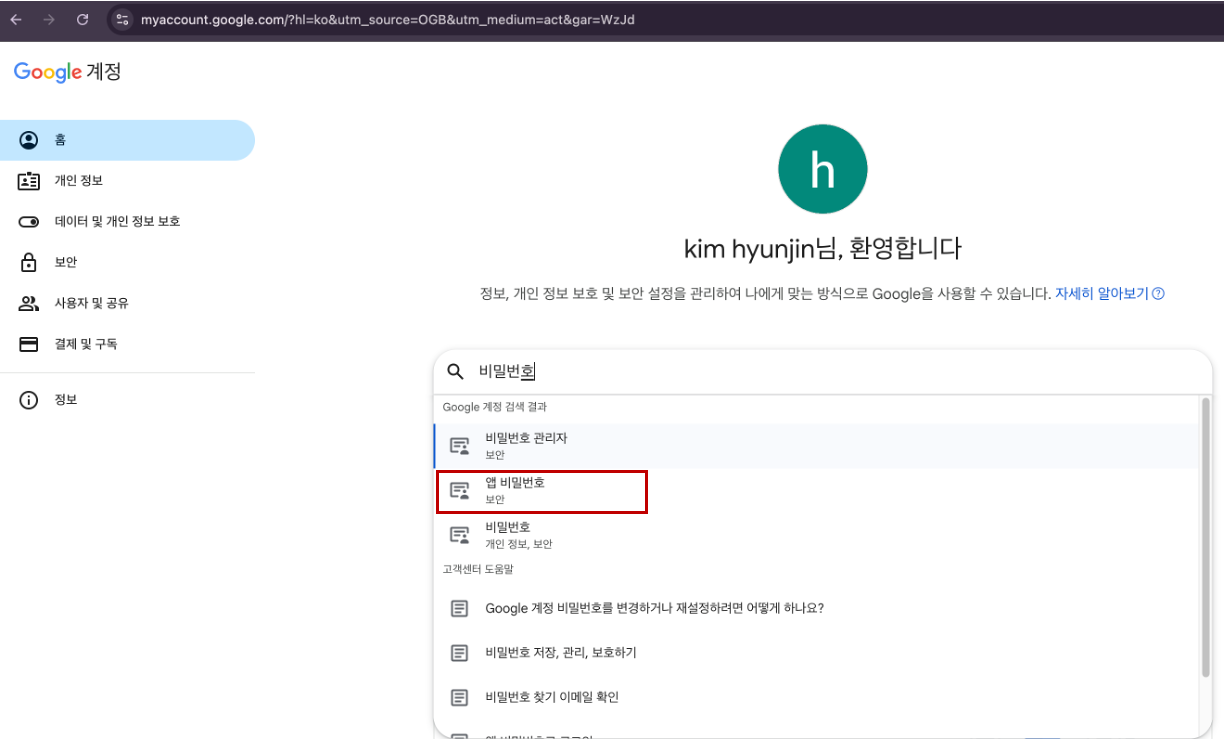Click document icon beside Google 계정 비밀번호 변경 article
The width and height of the screenshot is (1224, 740).
click(x=459, y=608)
